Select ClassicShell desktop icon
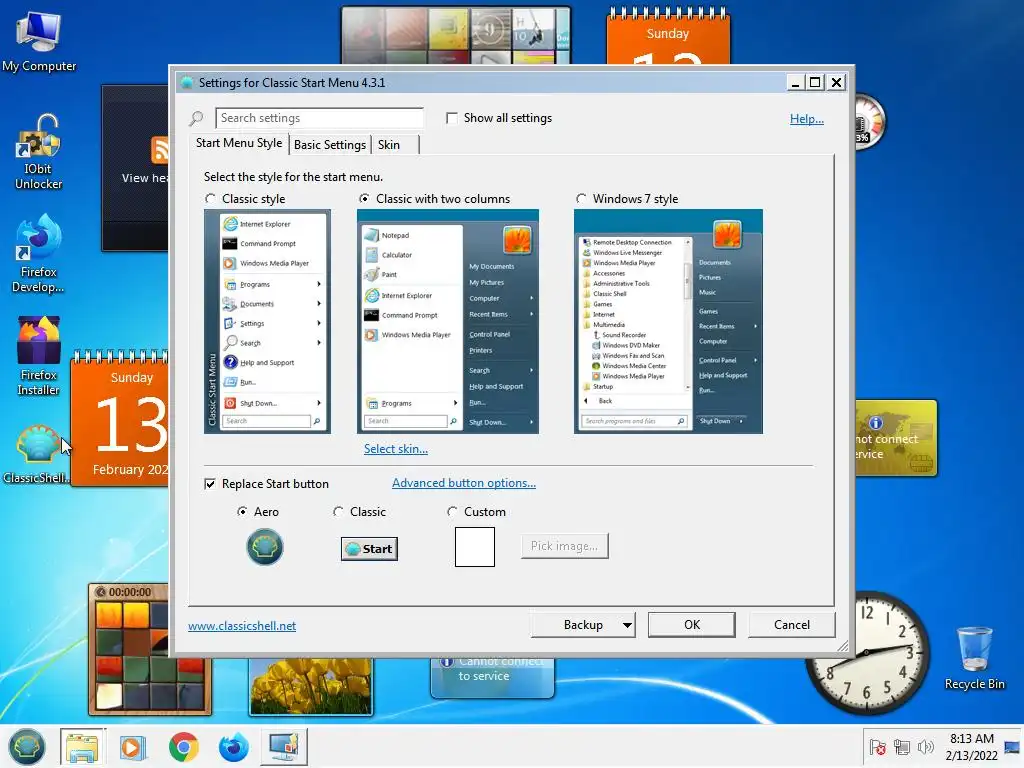Viewport: 1024px width, 768px height. pyautogui.click(x=37, y=454)
